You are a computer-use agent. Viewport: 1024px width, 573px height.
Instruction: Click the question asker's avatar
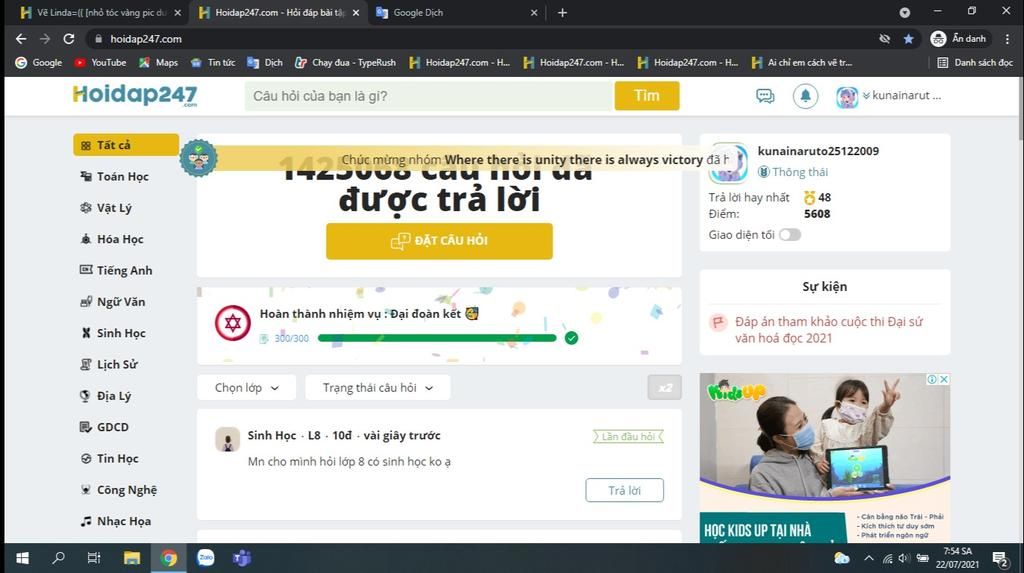[227, 440]
